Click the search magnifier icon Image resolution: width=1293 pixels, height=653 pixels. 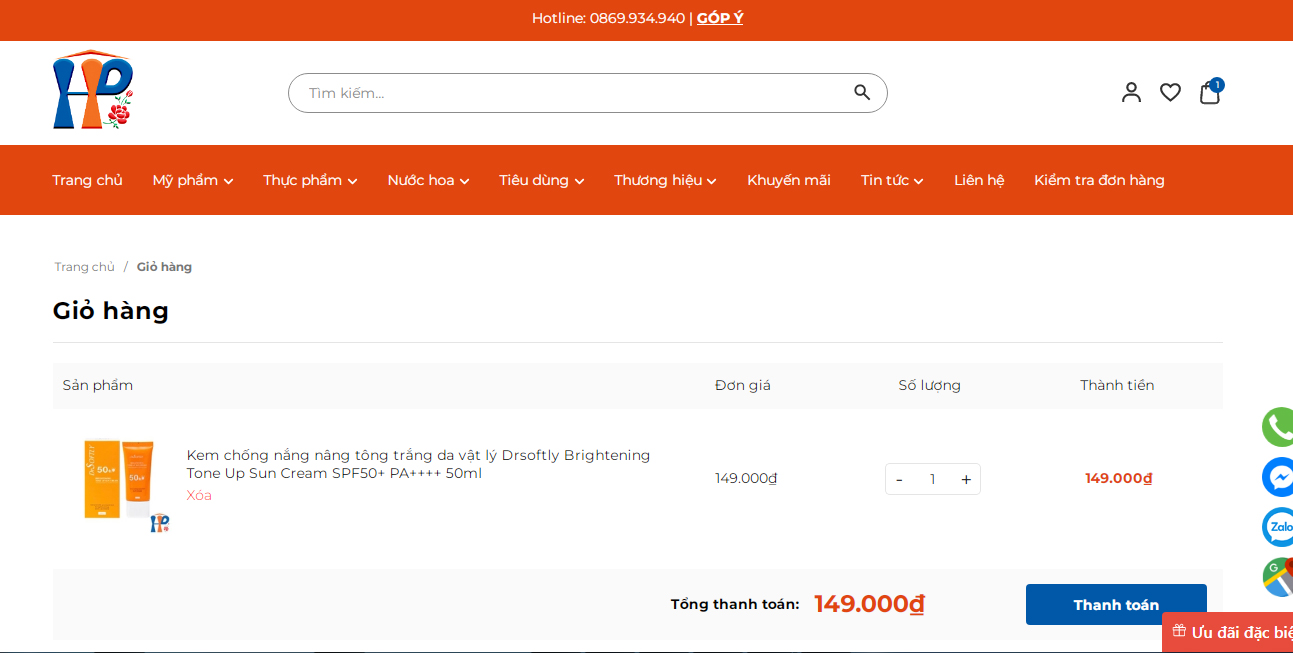[x=862, y=92]
